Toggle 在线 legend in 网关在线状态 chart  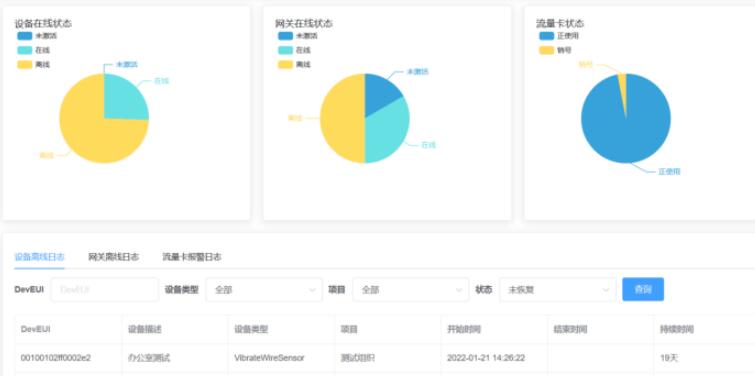294,50
